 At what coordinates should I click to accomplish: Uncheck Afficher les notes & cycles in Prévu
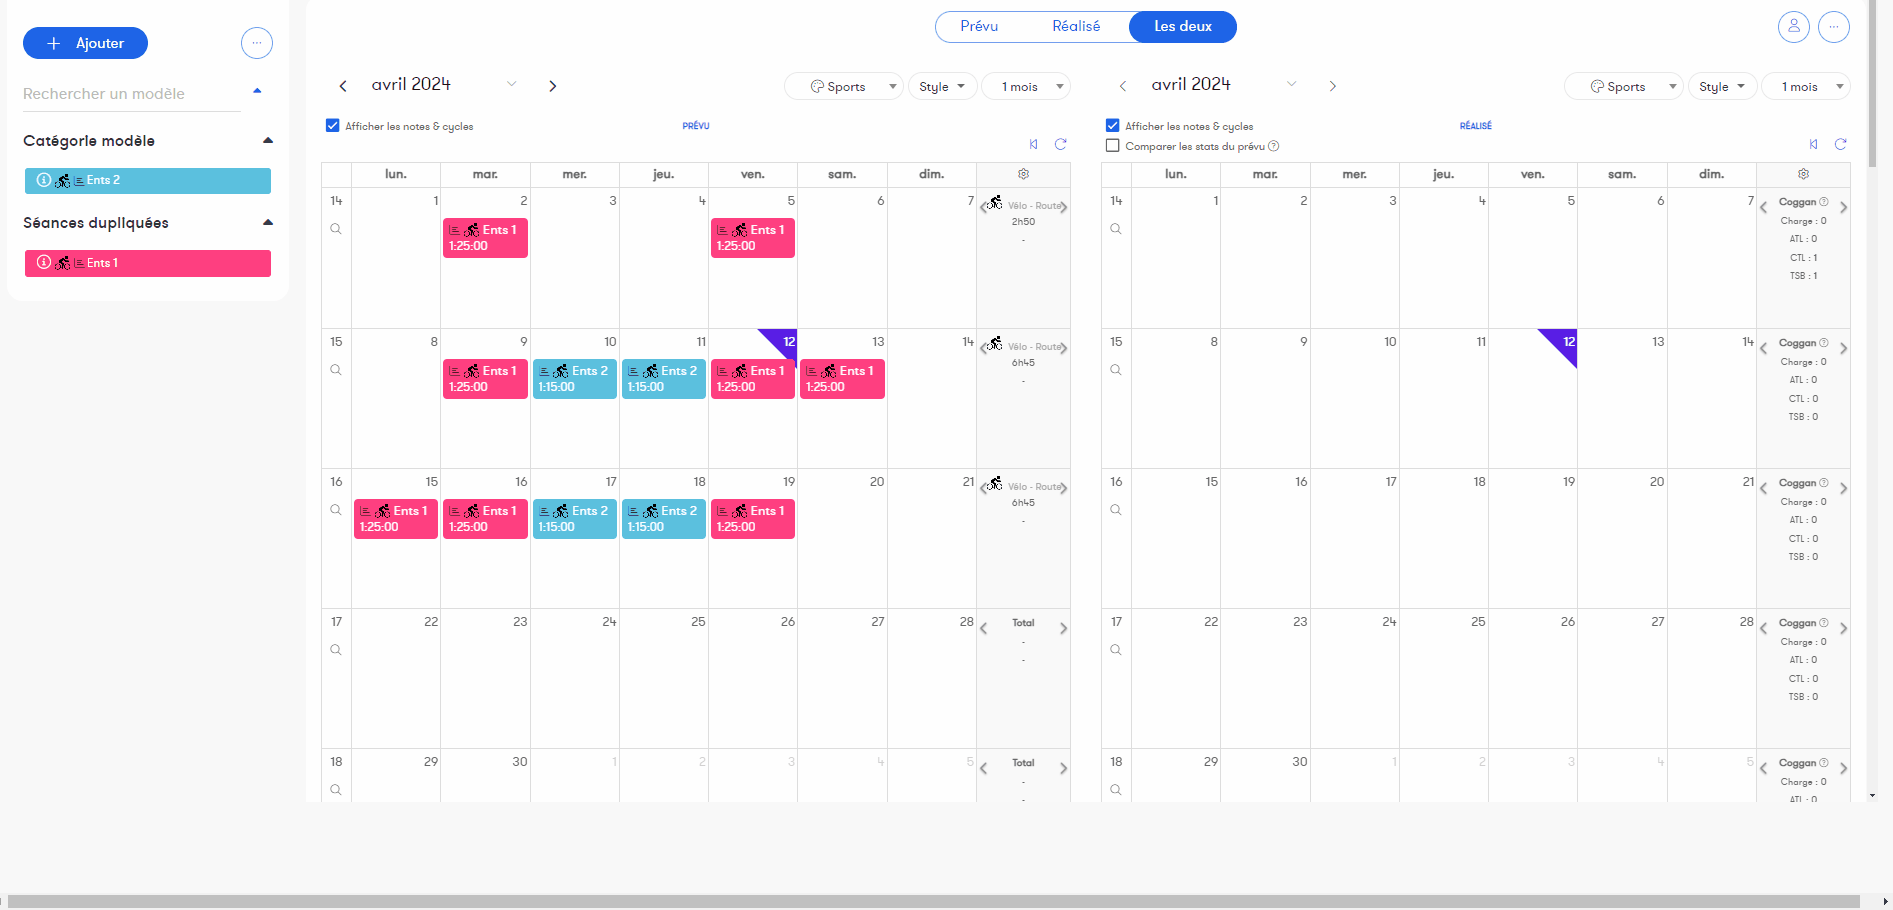(x=333, y=126)
